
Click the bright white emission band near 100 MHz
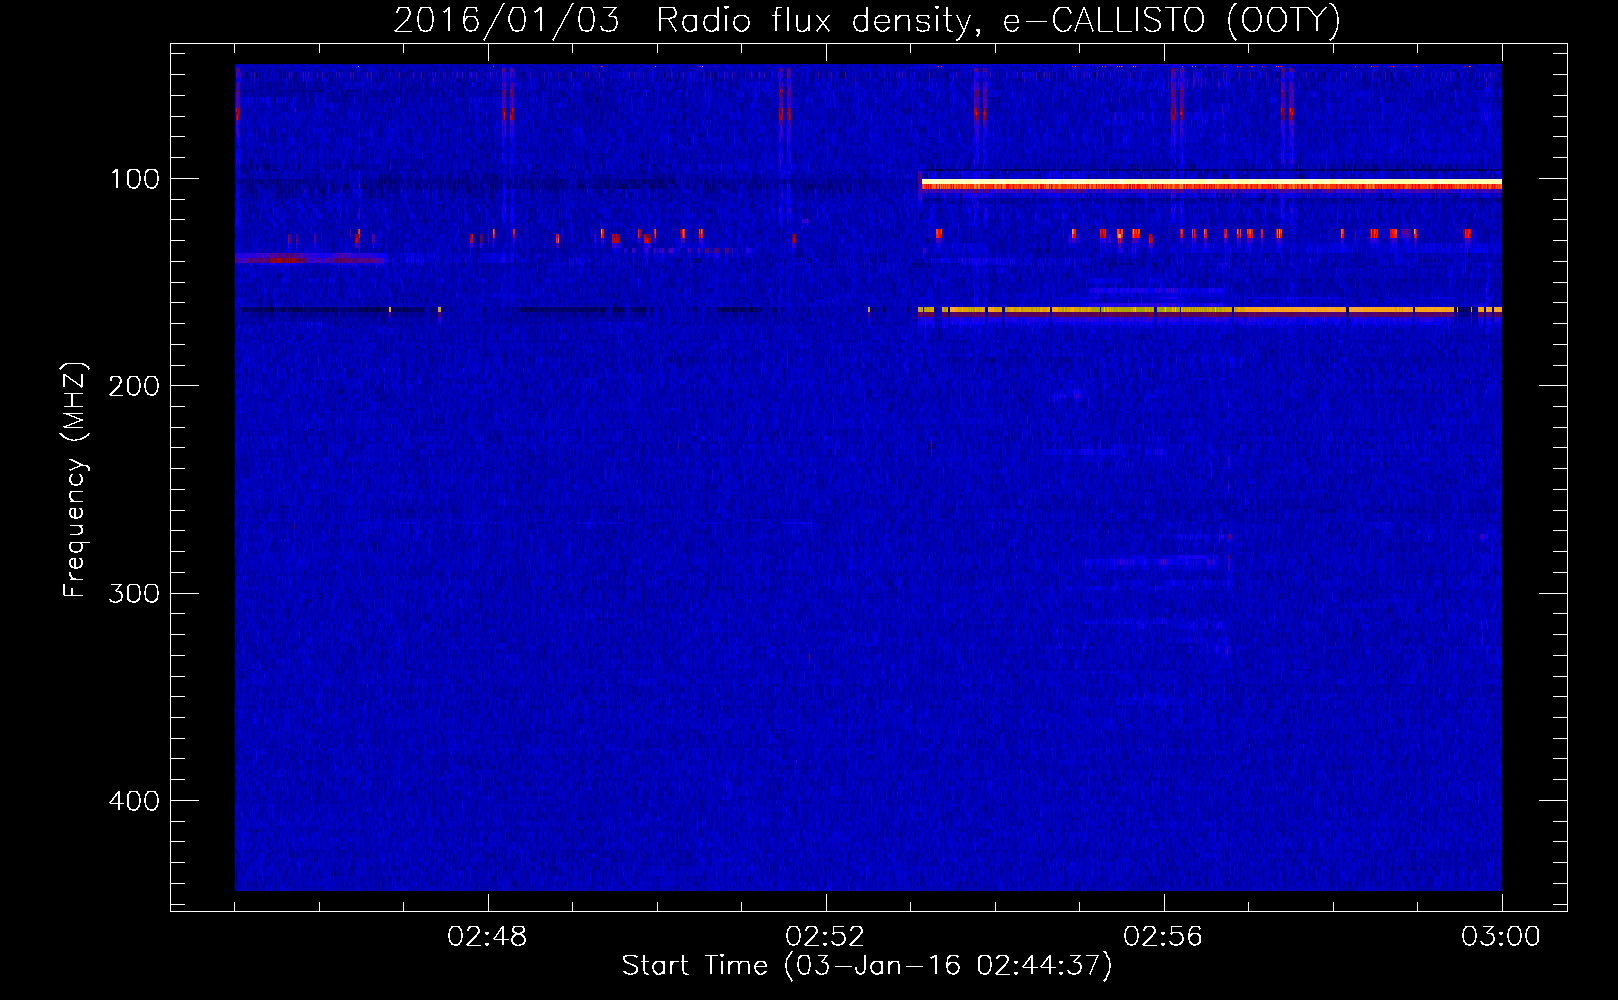tap(1211, 184)
